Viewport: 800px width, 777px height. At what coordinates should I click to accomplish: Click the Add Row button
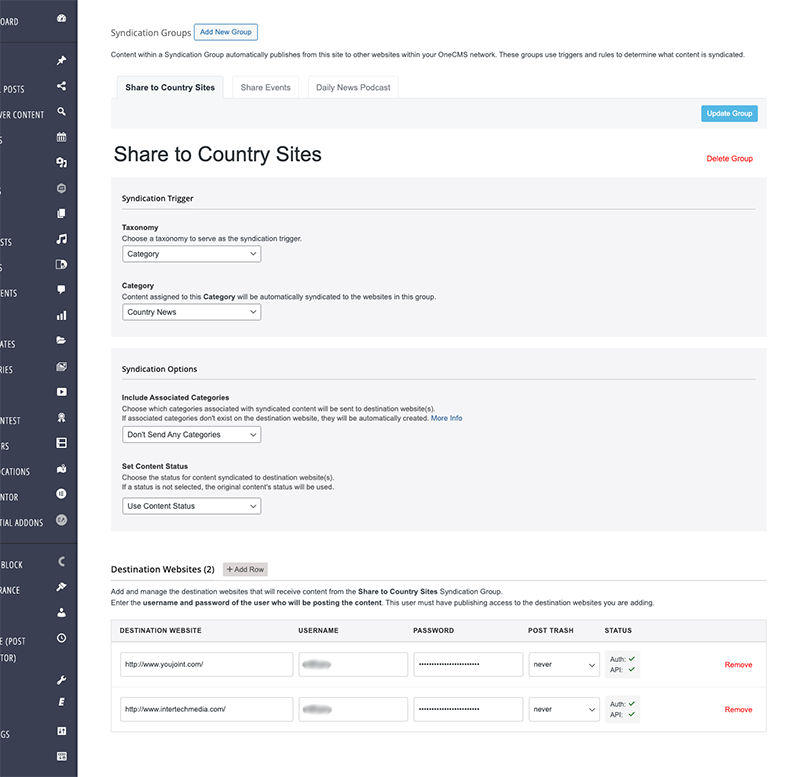coord(245,569)
